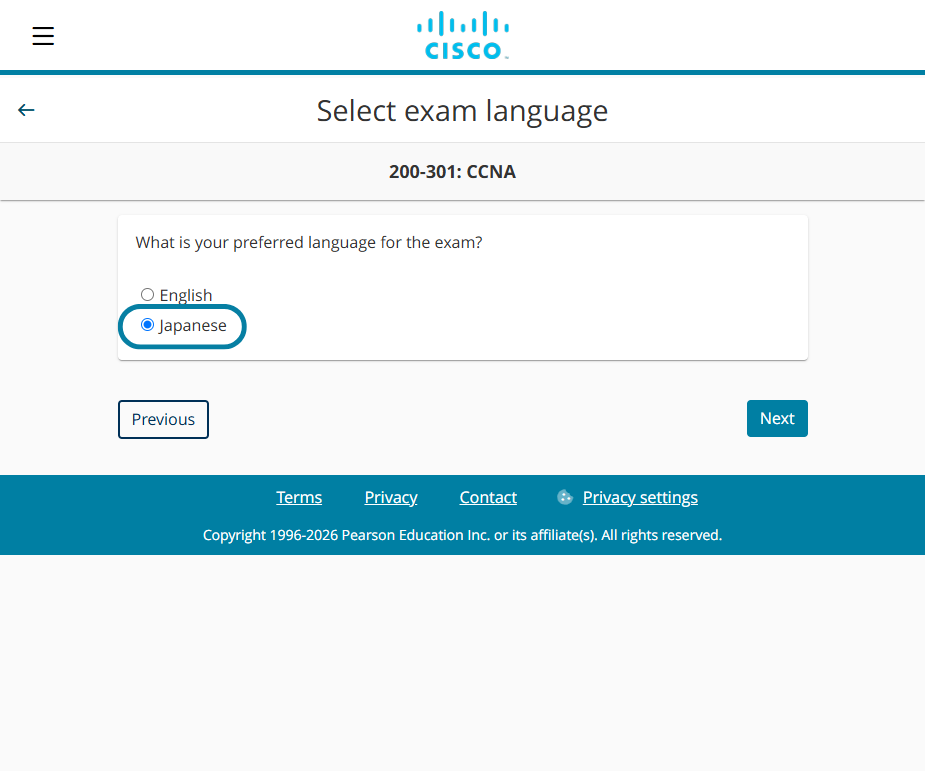Open the hamburger navigation menu
This screenshot has width=925, height=771.
(x=43, y=36)
